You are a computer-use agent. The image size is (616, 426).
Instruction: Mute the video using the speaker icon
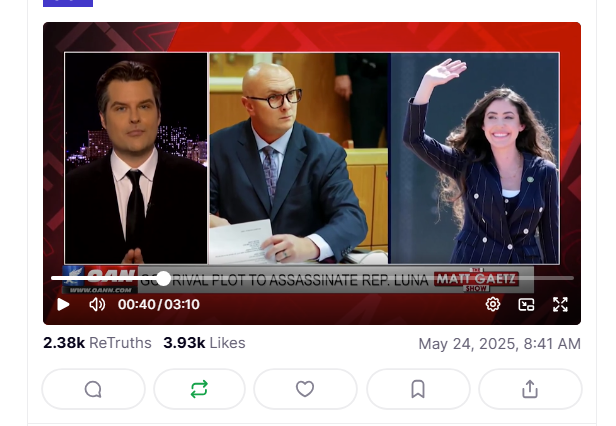(x=97, y=305)
